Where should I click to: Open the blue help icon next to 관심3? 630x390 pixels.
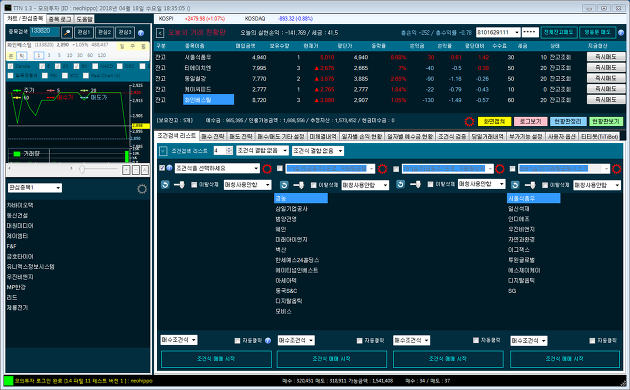[141, 33]
